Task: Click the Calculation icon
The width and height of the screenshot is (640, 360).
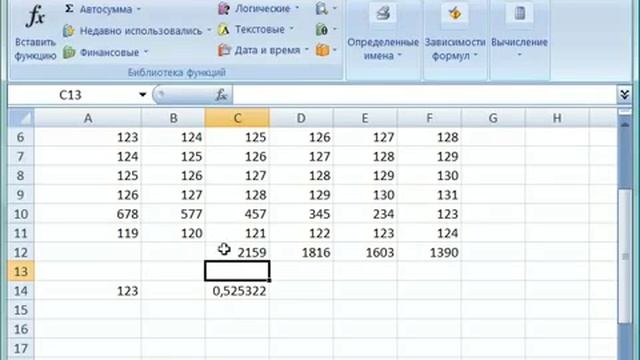Action: (520, 14)
